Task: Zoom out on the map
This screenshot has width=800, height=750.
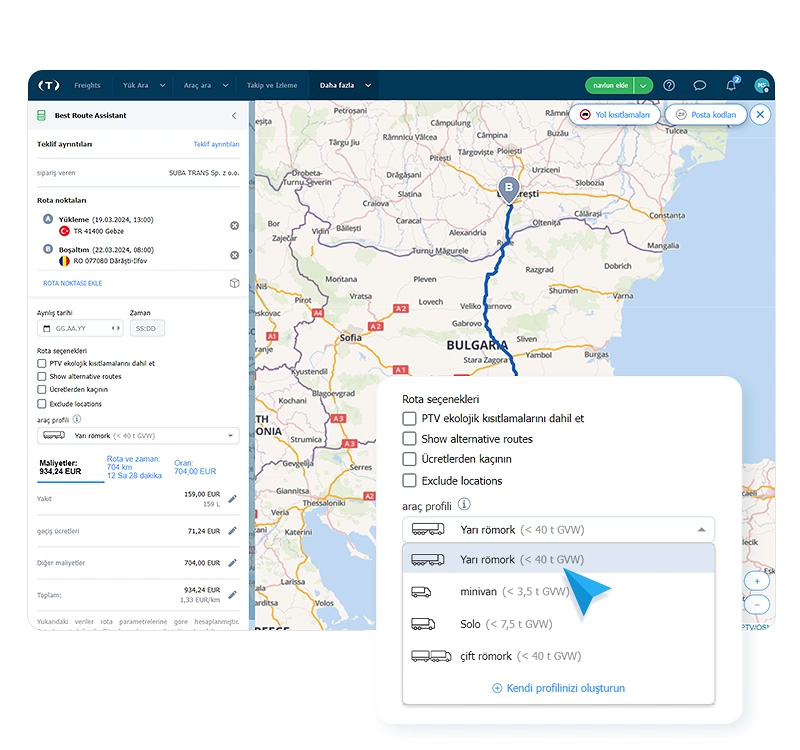Action: (x=757, y=605)
